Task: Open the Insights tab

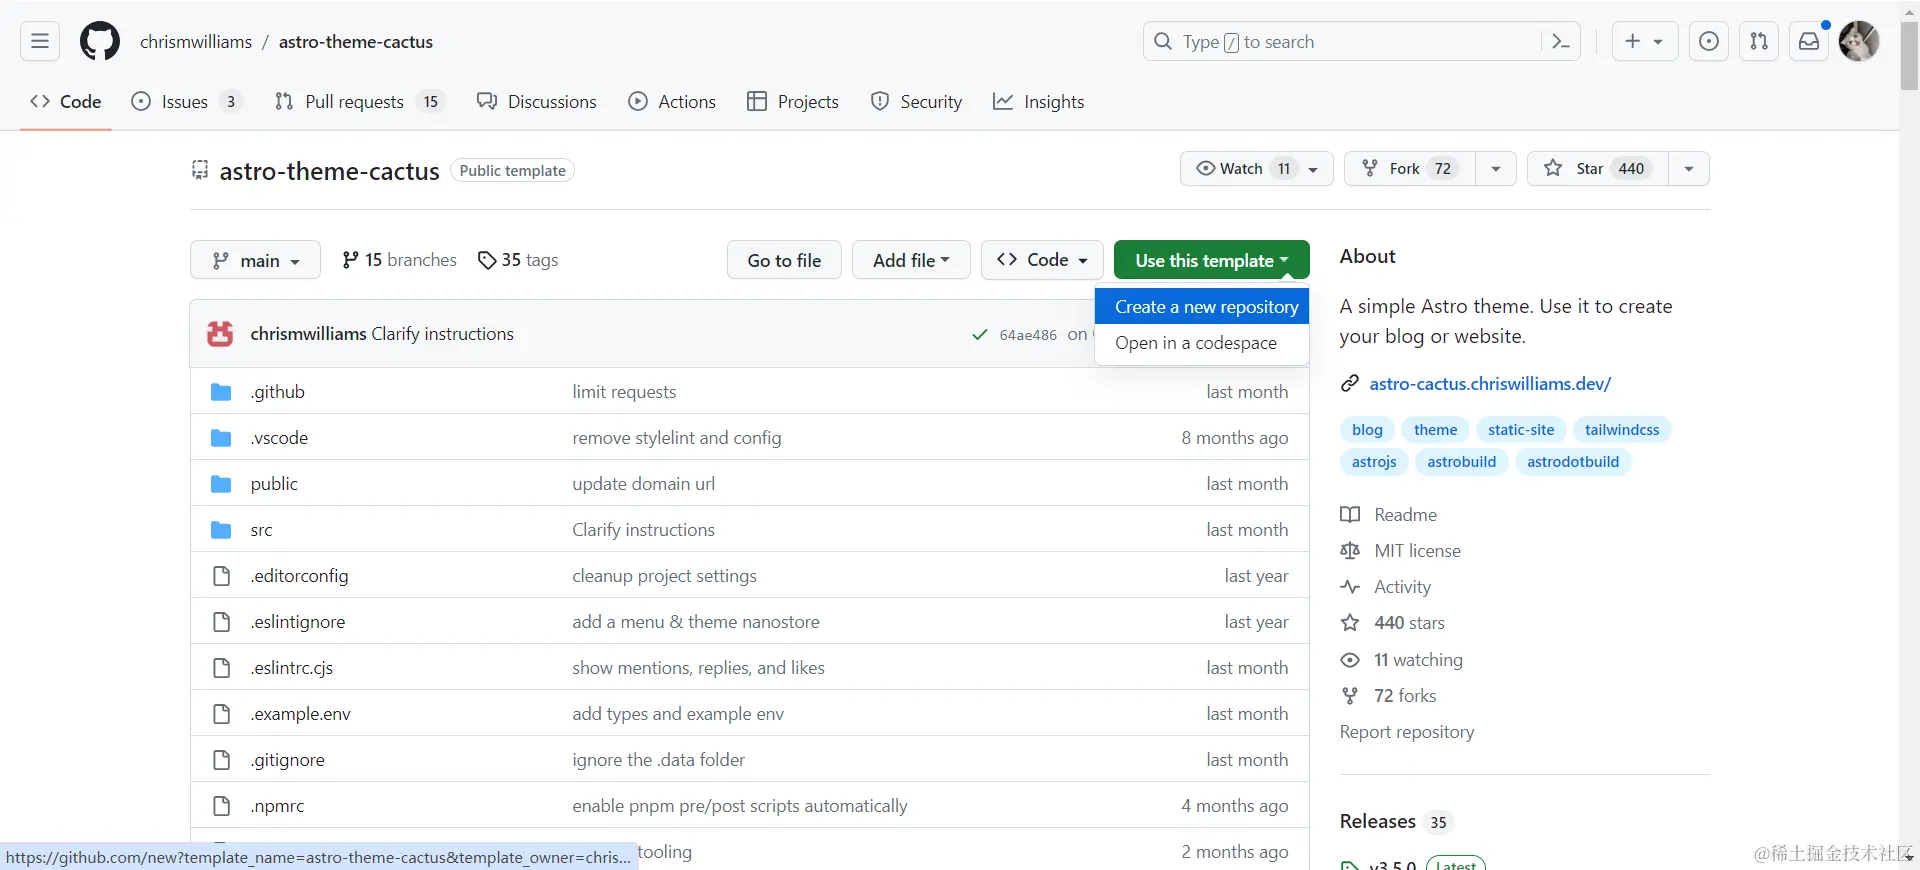Action: (1038, 102)
